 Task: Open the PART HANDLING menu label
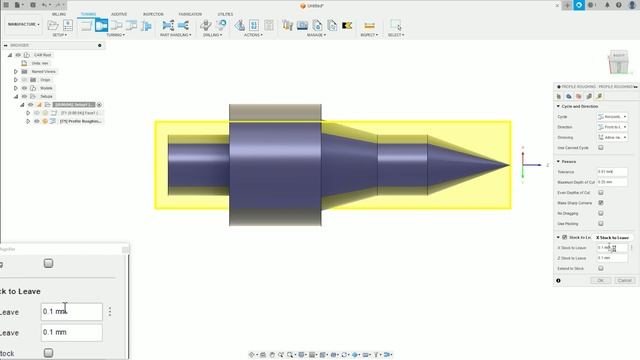(176, 35)
